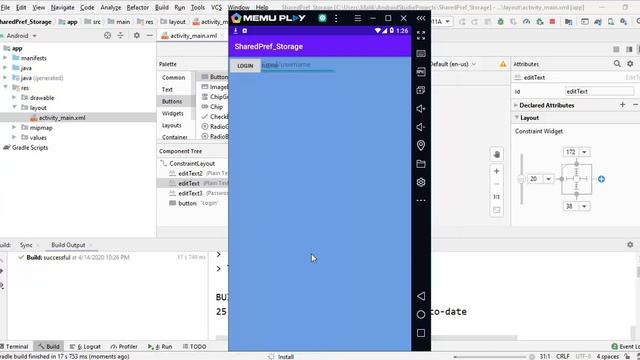
Task: Select activity_main.xml in project tree
Action: [x=62, y=118]
